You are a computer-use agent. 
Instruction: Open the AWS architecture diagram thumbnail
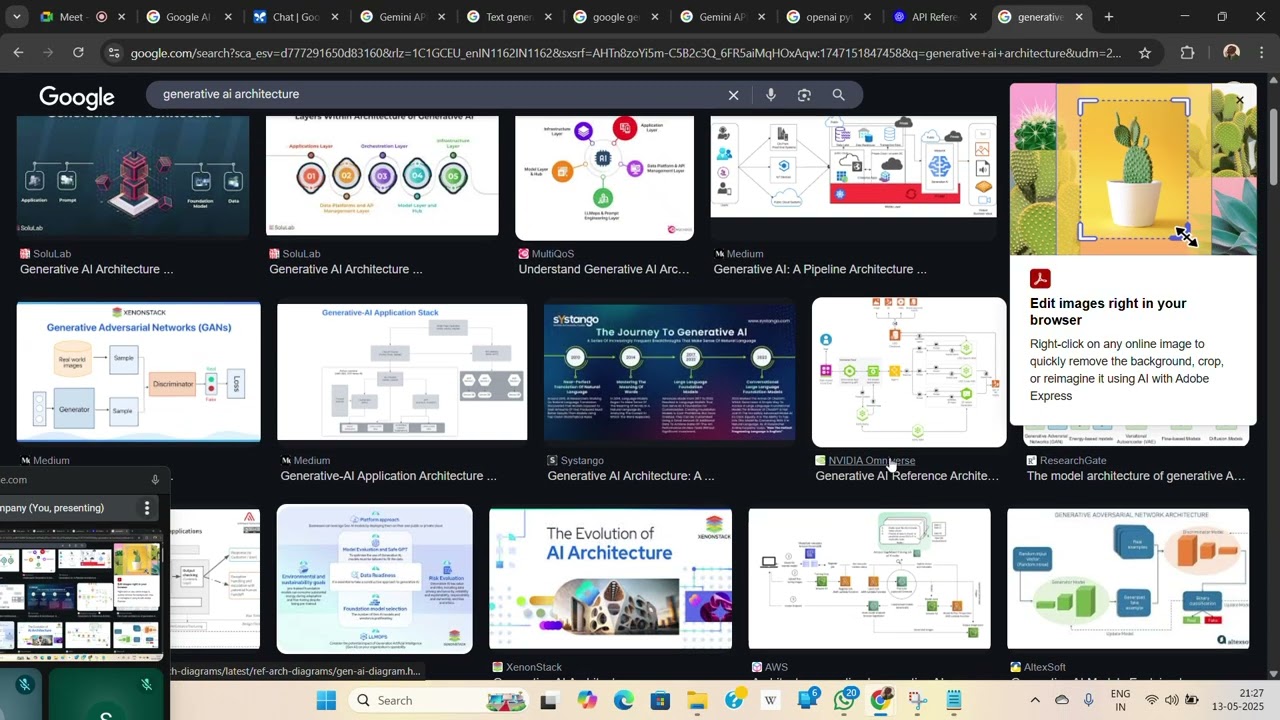coord(870,578)
